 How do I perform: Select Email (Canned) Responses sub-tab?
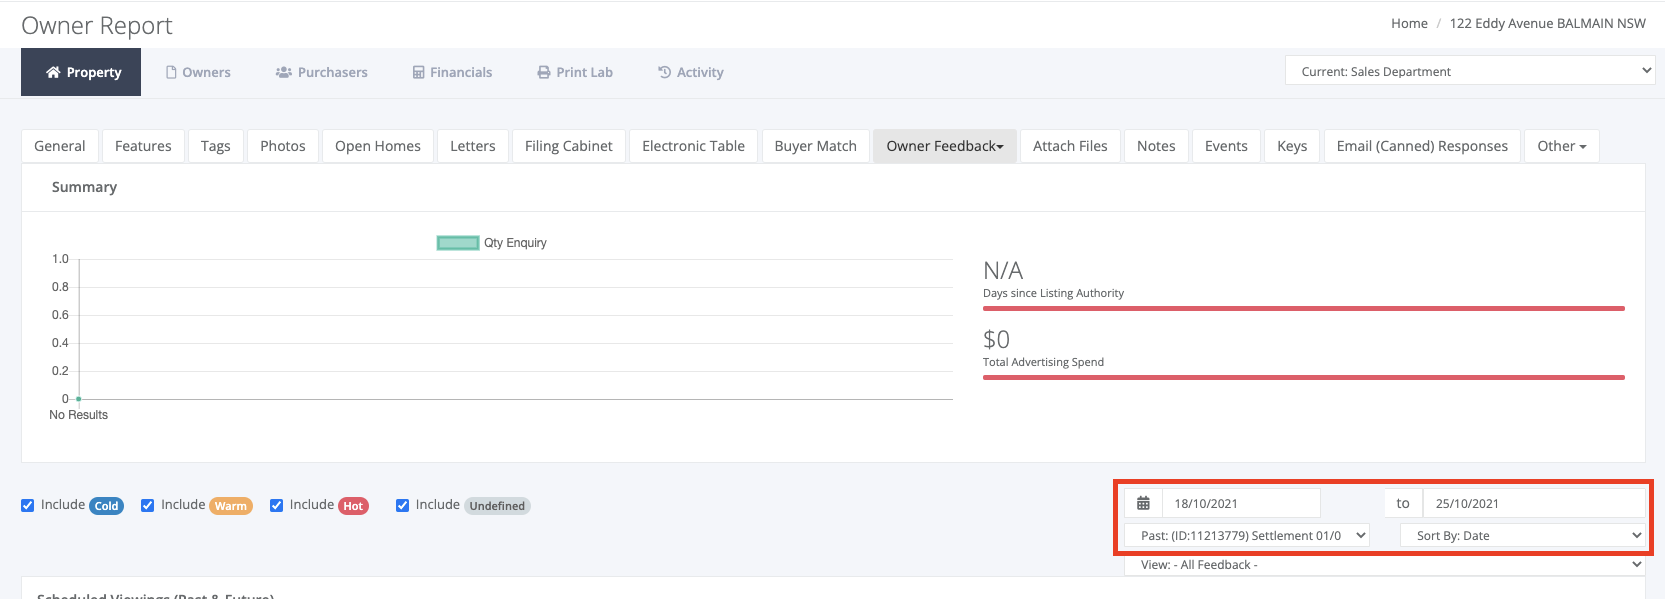(x=1422, y=146)
